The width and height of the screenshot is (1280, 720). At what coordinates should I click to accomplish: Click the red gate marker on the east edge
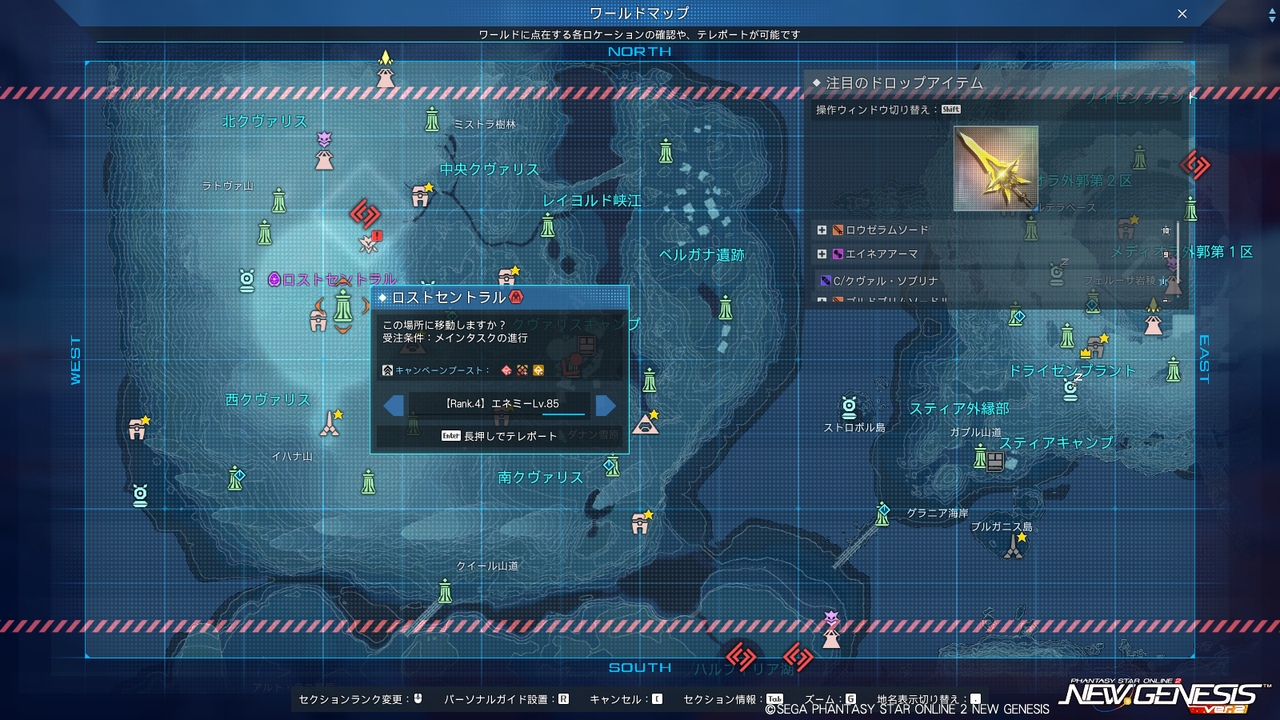click(1194, 164)
